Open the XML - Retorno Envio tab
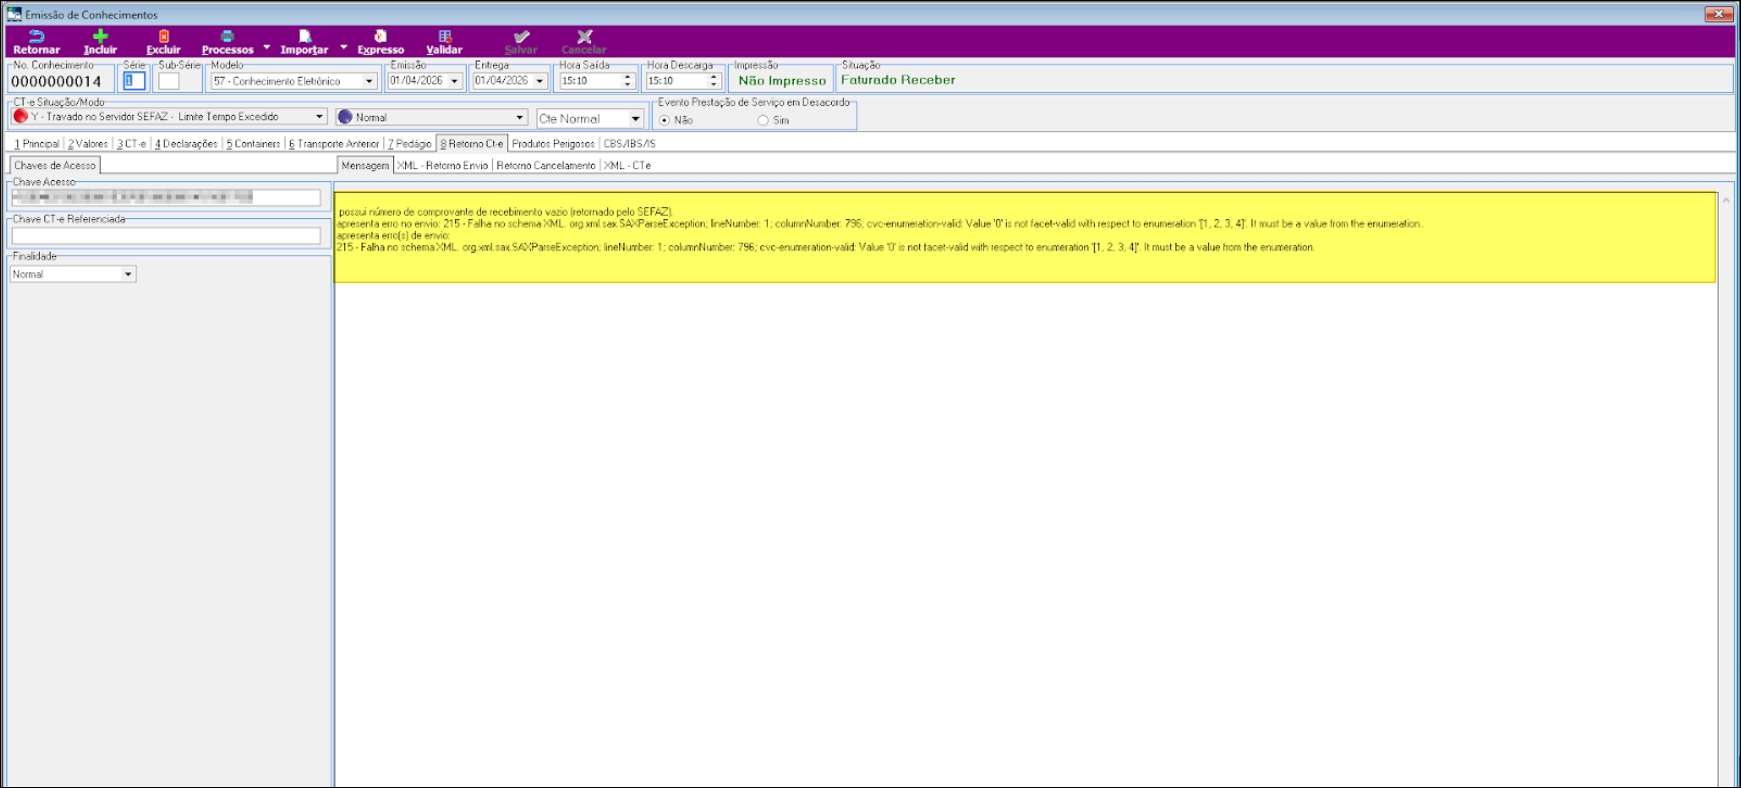This screenshot has width=1741, height=788. pos(442,166)
